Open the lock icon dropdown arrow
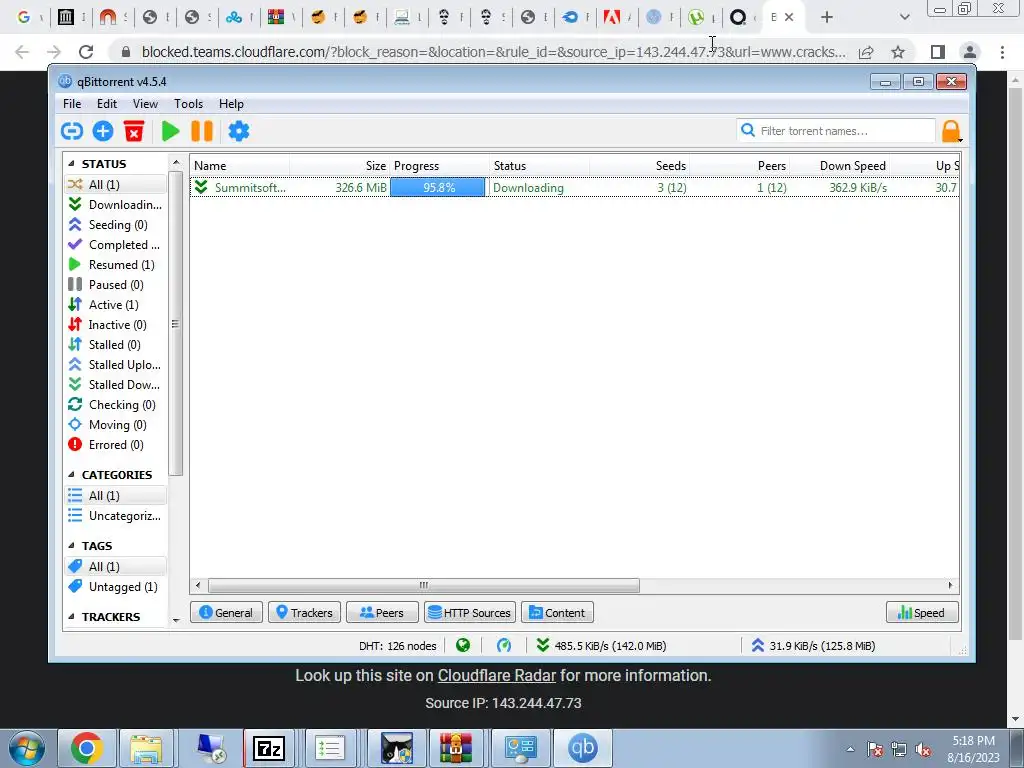 point(961,140)
